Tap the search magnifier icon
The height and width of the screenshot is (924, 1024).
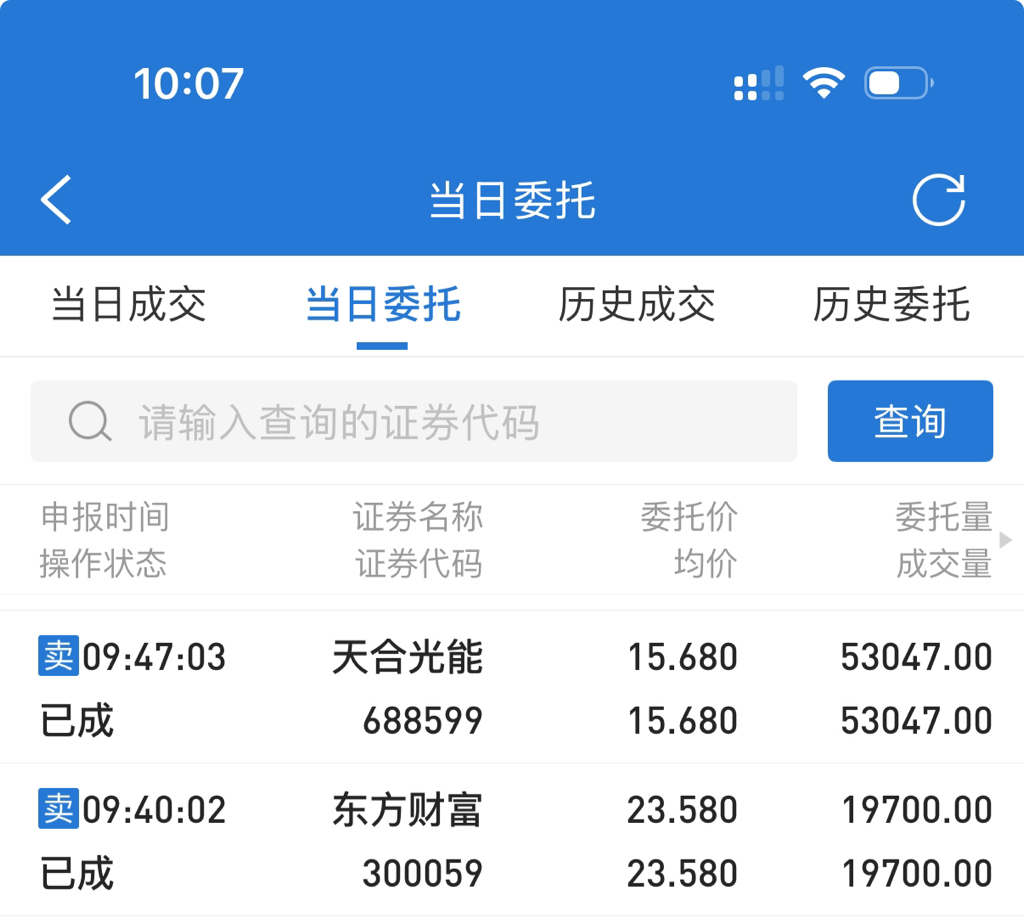(90, 421)
